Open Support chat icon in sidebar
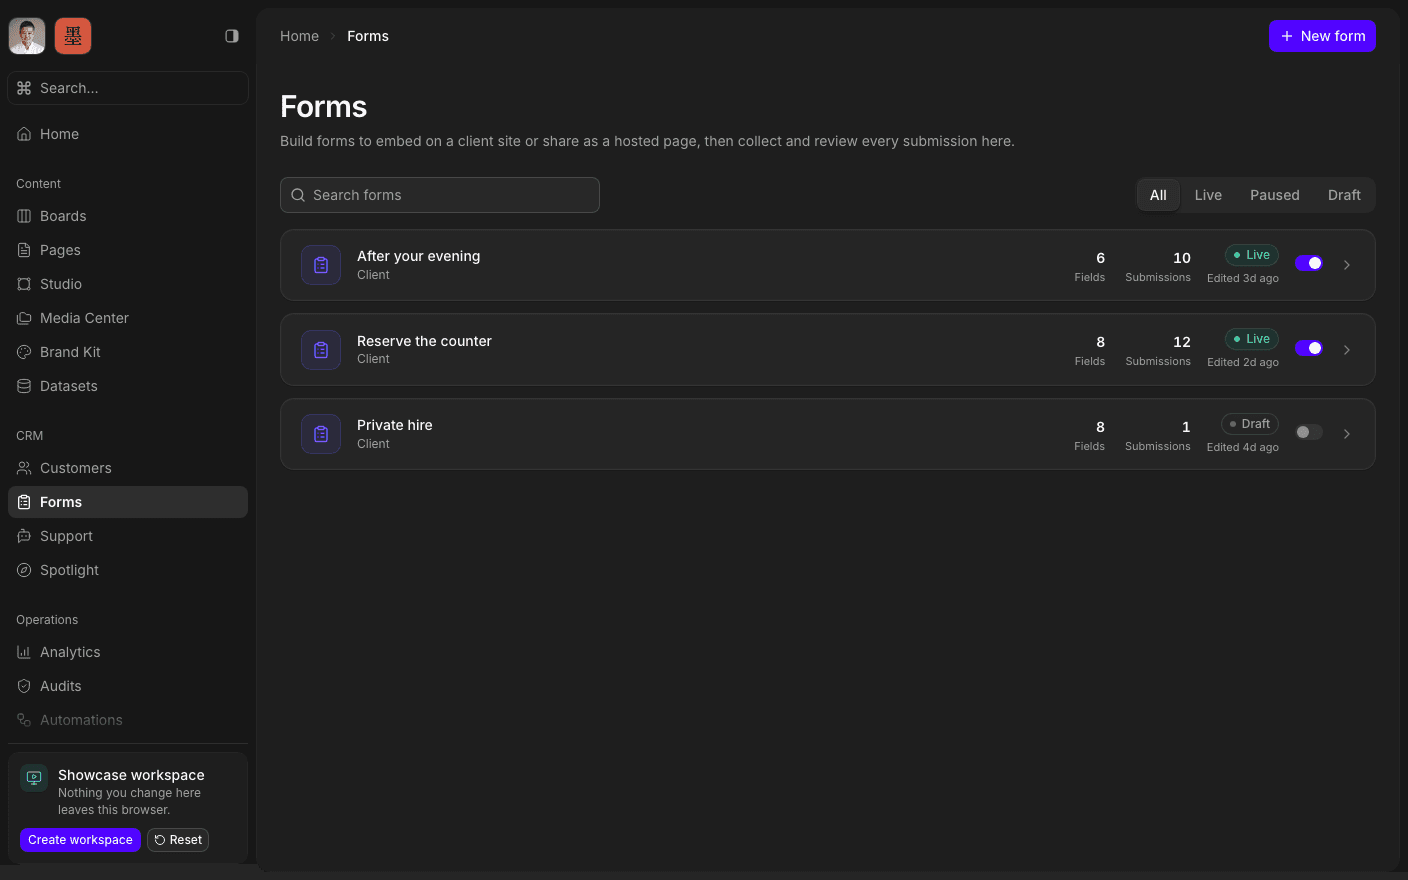 pos(24,536)
